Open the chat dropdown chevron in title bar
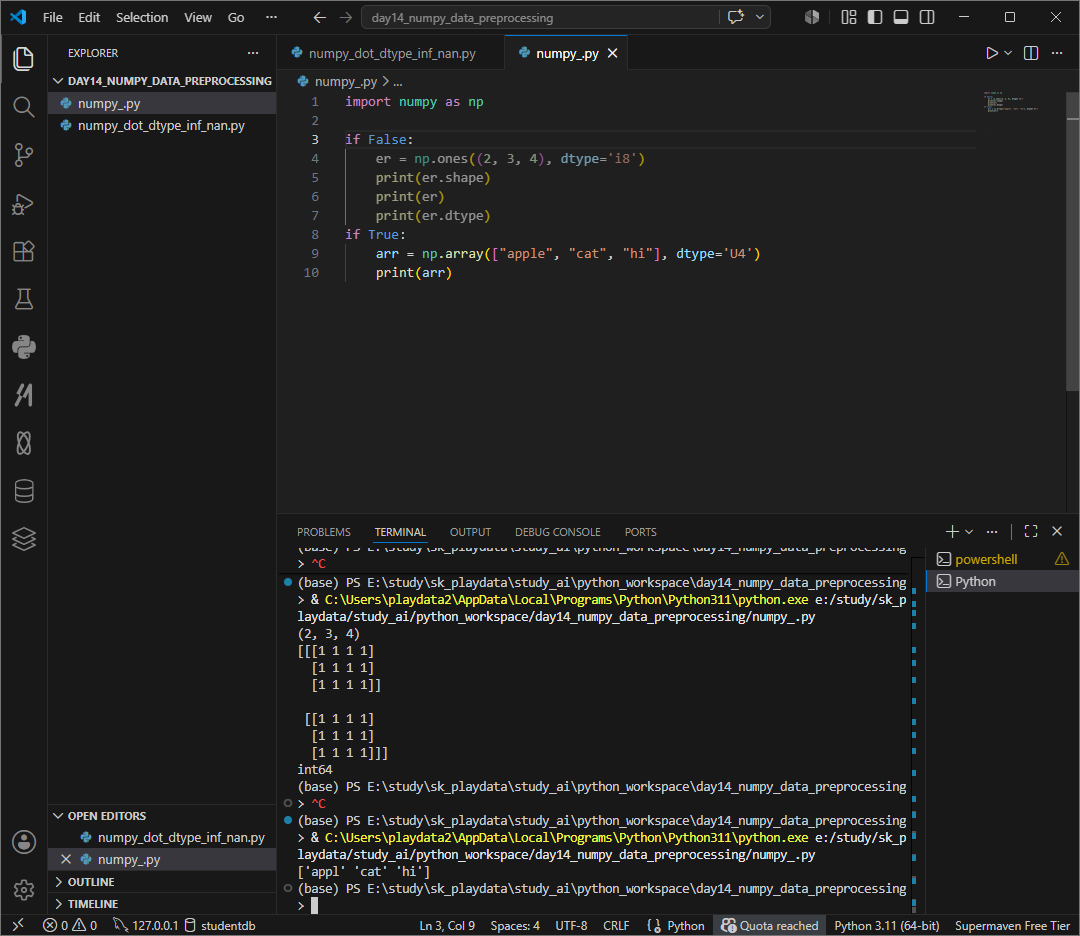The height and width of the screenshot is (936, 1080). click(x=760, y=17)
